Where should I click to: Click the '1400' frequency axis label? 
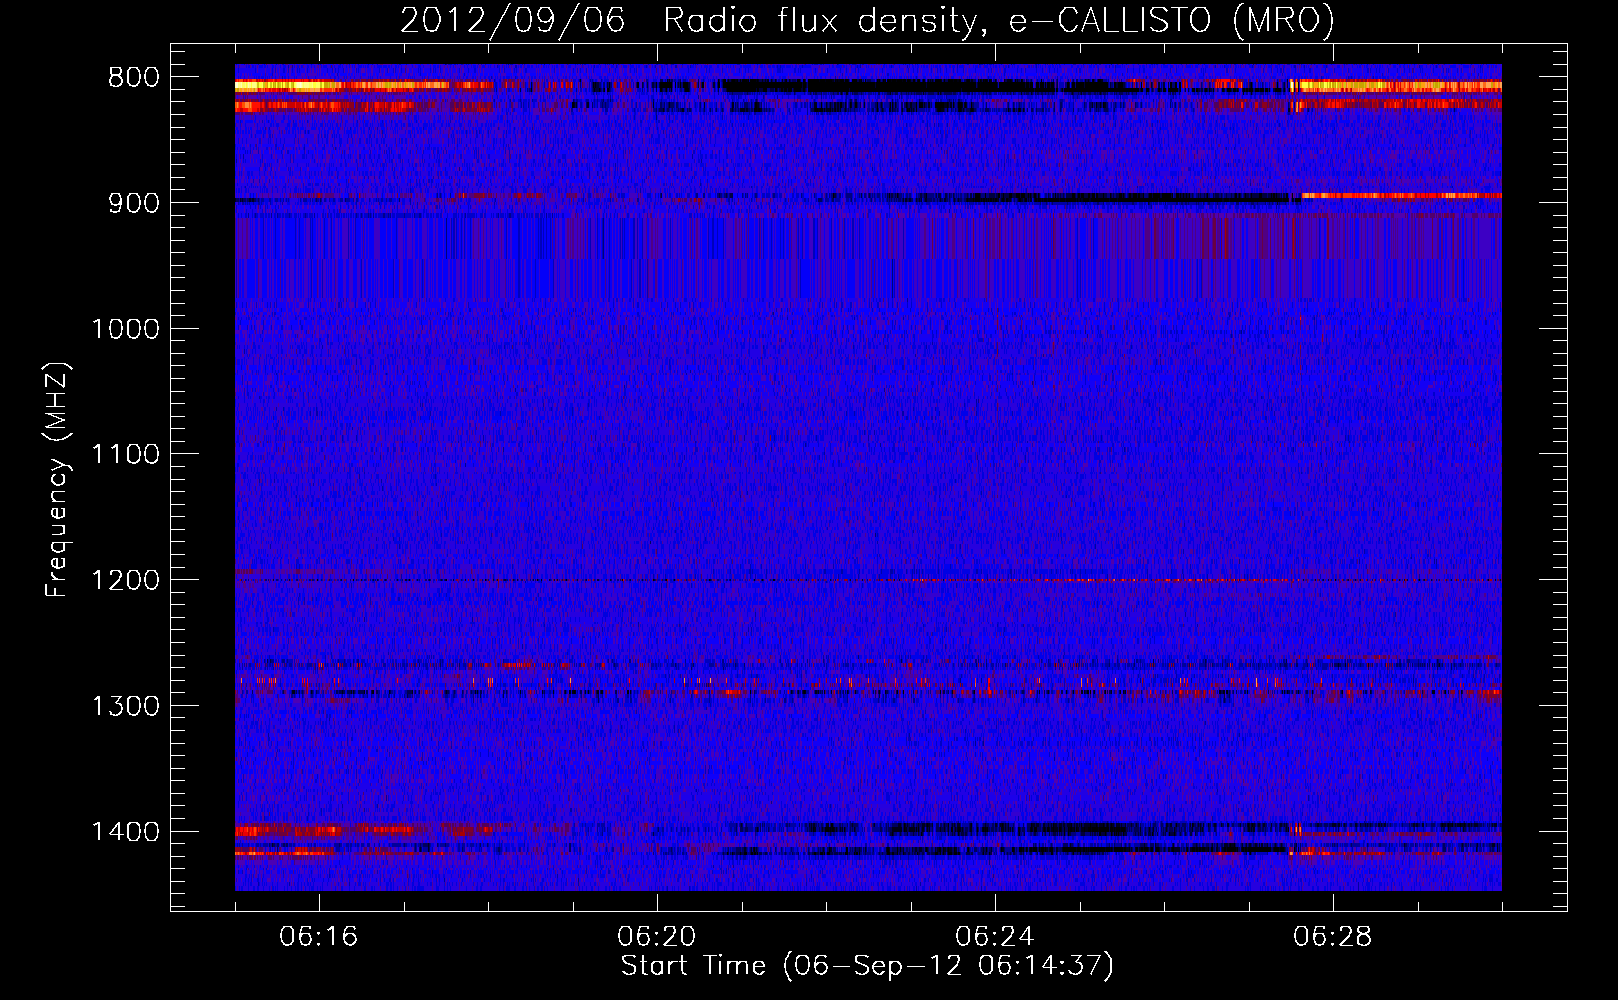pyautogui.click(x=125, y=832)
